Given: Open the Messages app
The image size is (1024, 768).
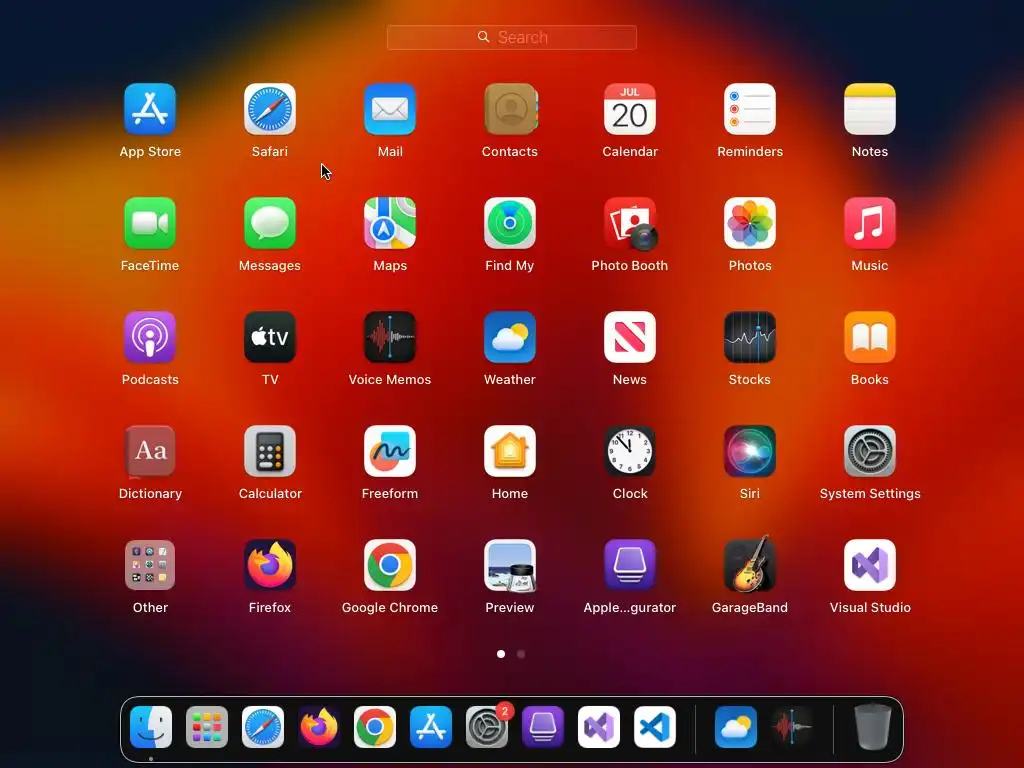Looking at the screenshot, I should point(270,223).
